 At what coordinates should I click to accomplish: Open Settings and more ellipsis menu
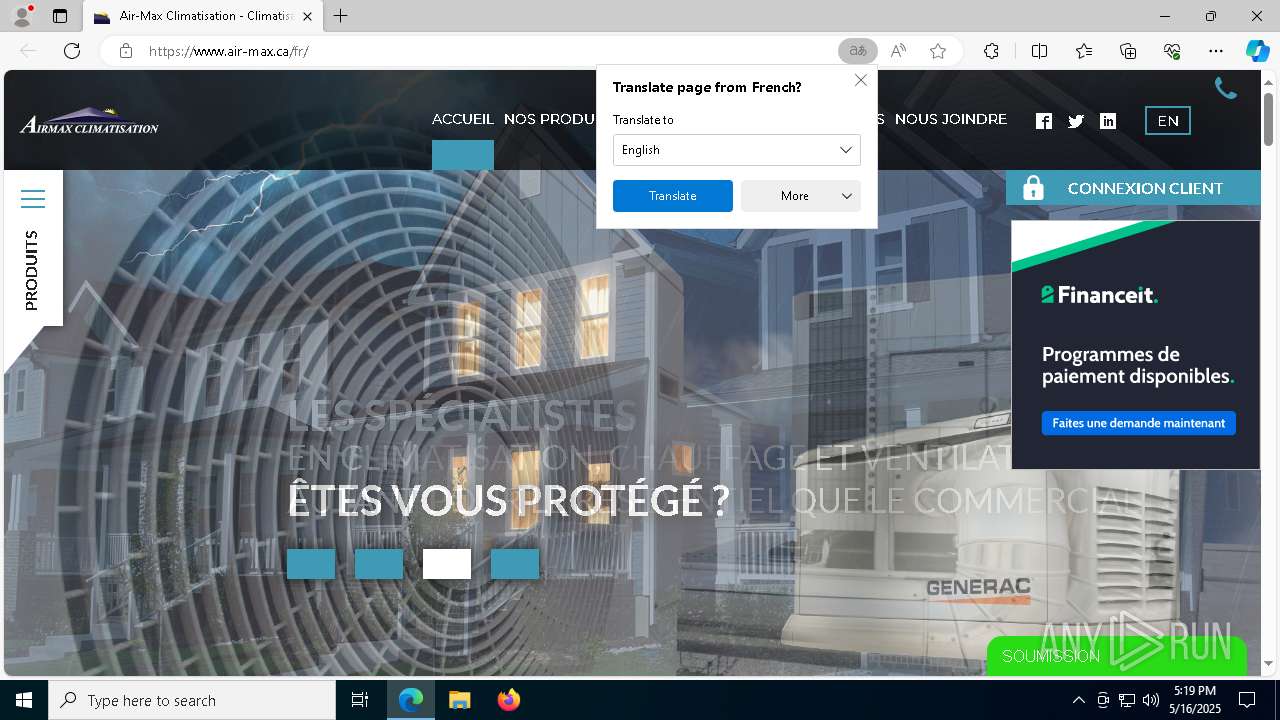coord(1216,51)
